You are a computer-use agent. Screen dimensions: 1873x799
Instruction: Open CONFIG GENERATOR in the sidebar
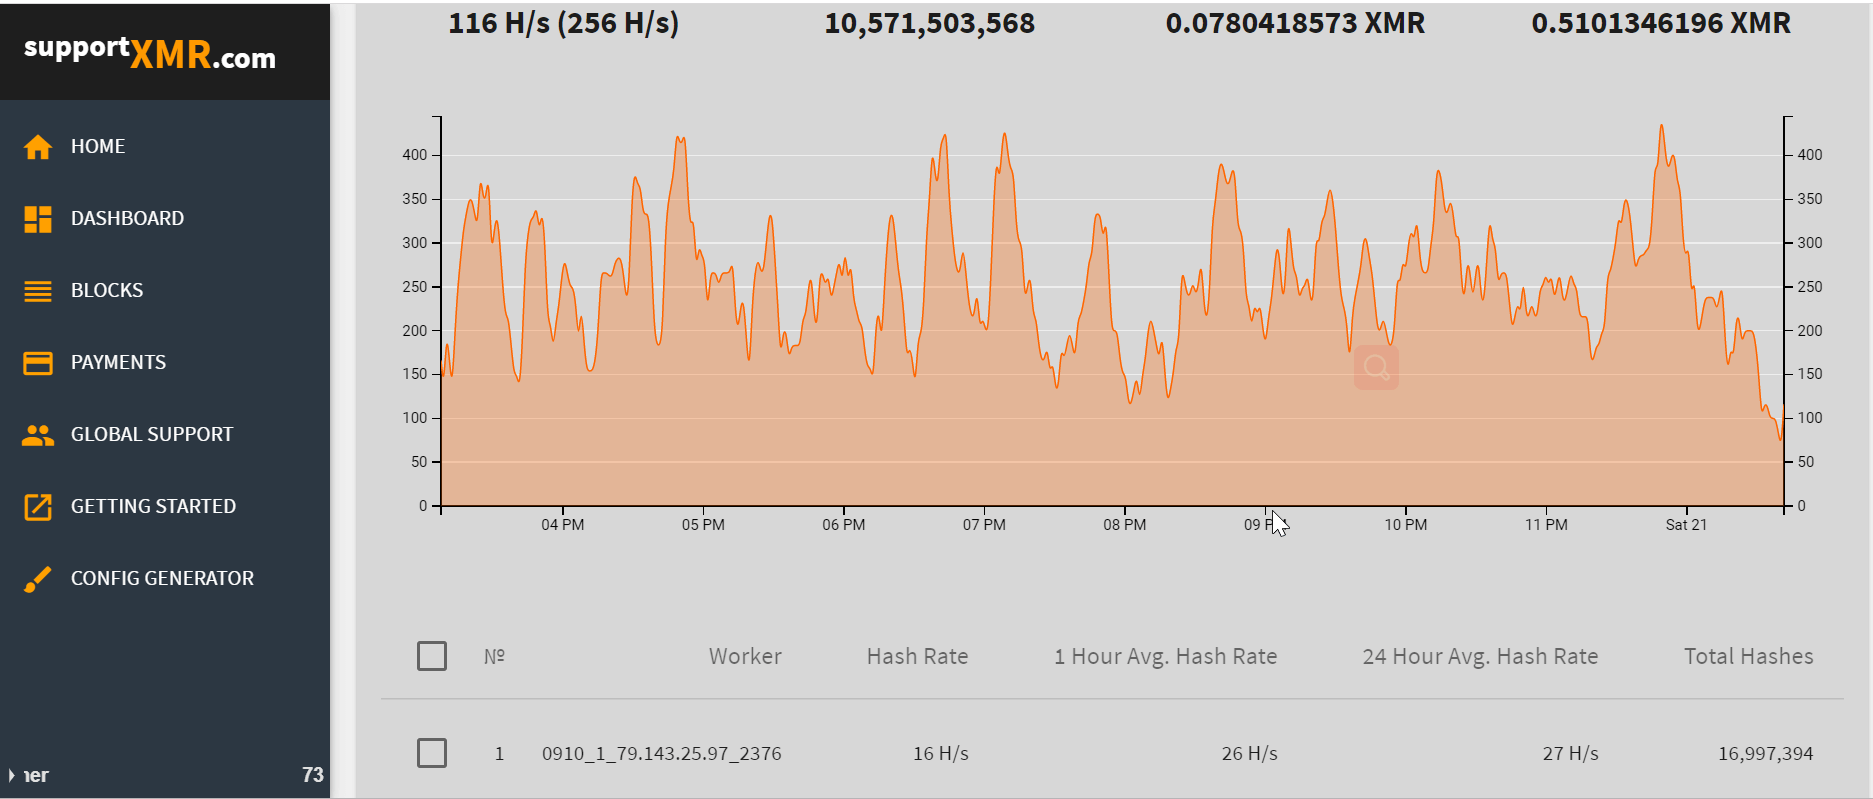tap(162, 578)
